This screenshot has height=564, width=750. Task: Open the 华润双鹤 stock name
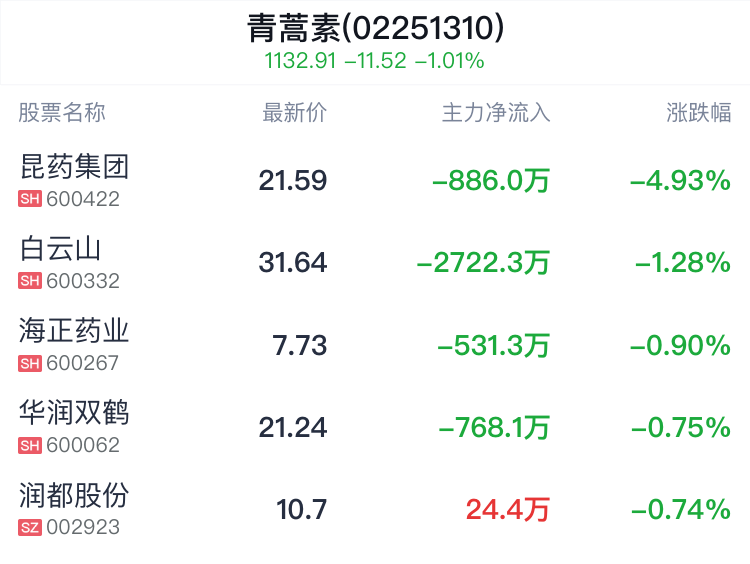[75, 413]
